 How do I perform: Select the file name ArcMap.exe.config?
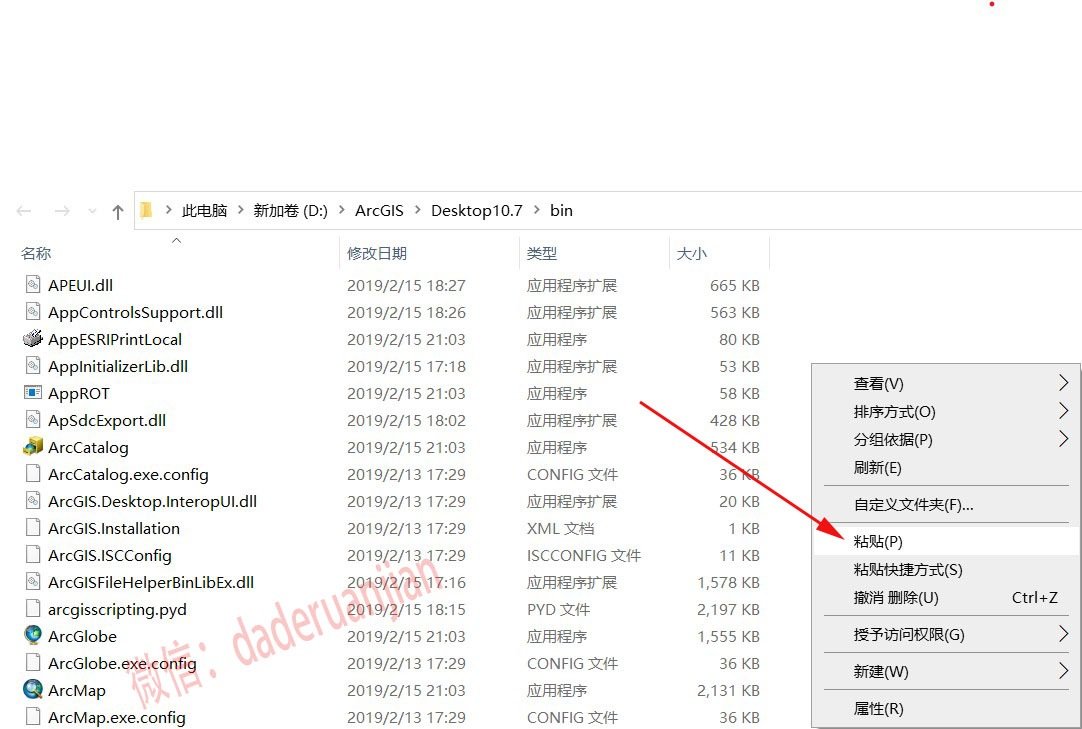pyautogui.click(x=117, y=717)
